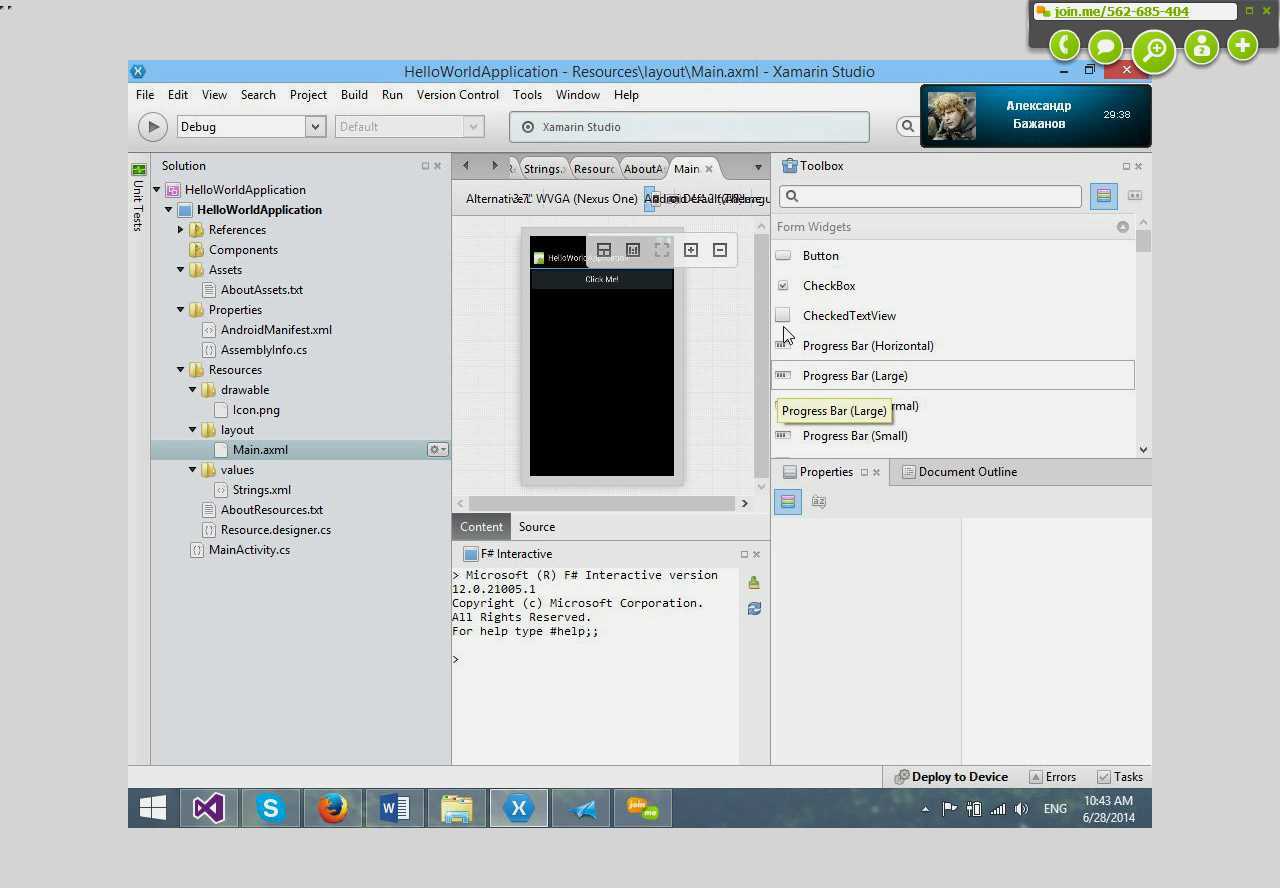The width and height of the screenshot is (1280, 888).
Task: Open the File menu
Action: (x=145, y=95)
